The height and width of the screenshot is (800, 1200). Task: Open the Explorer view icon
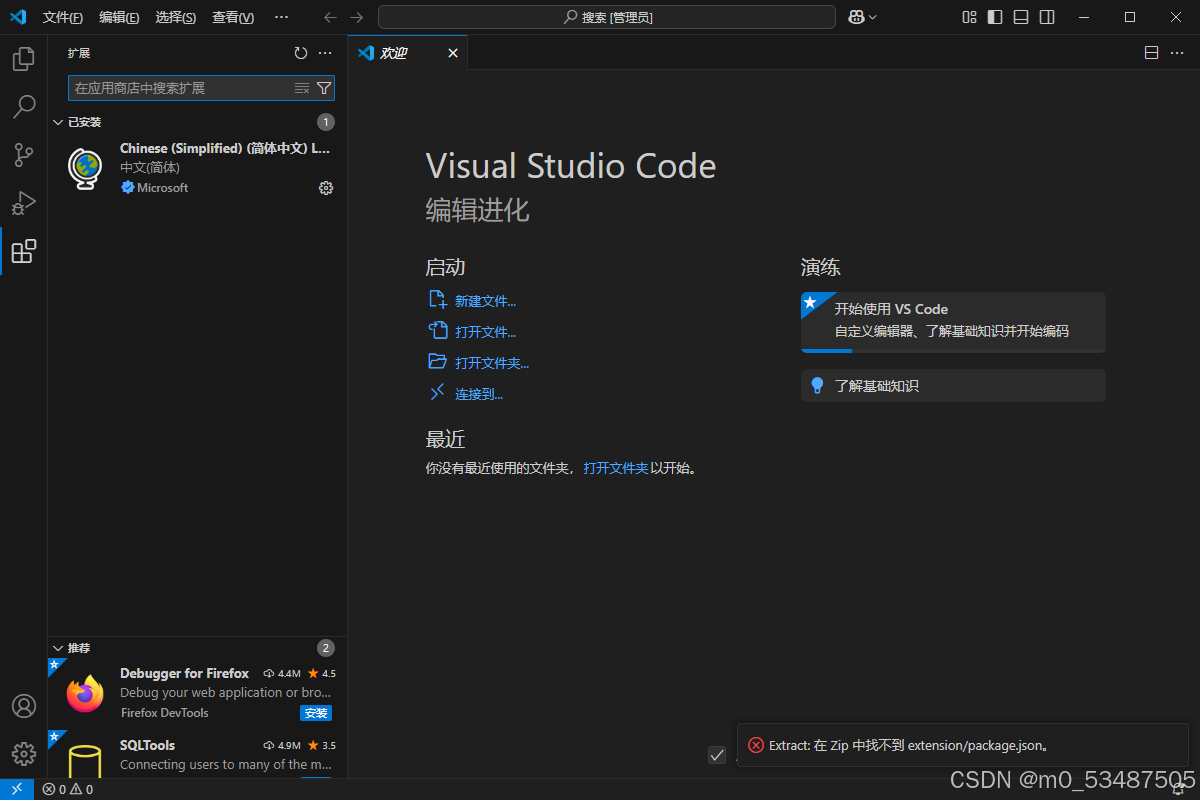(x=23, y=59)
